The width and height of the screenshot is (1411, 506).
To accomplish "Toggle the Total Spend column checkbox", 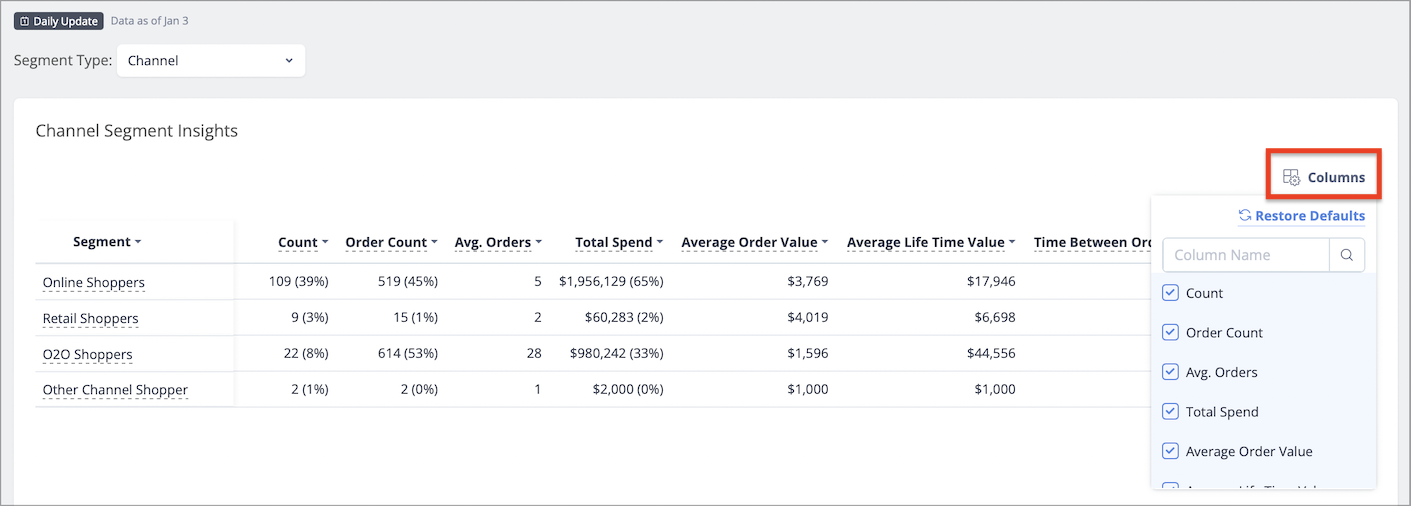I will click(1170, 411).
